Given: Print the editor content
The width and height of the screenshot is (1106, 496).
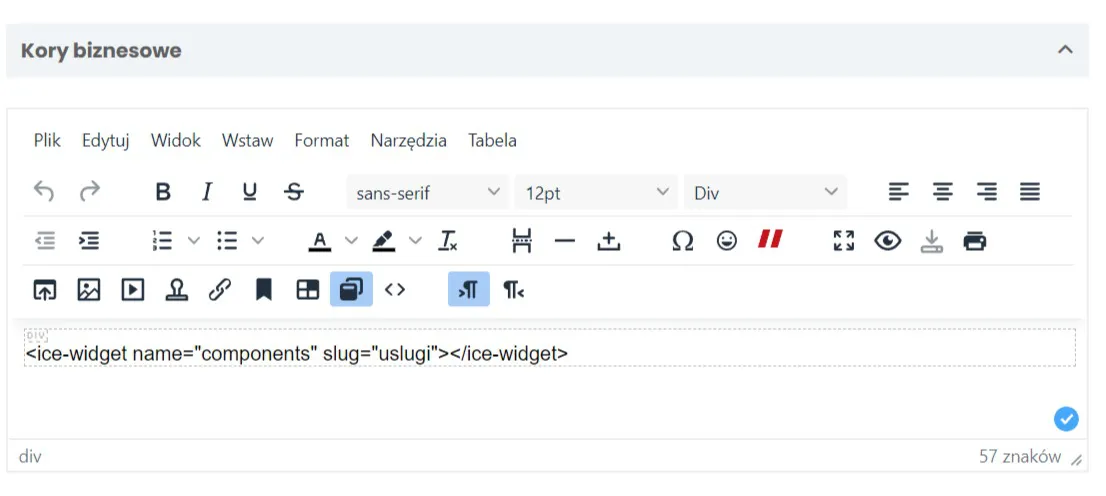Looking at the screenshot, I should point(975,241).
